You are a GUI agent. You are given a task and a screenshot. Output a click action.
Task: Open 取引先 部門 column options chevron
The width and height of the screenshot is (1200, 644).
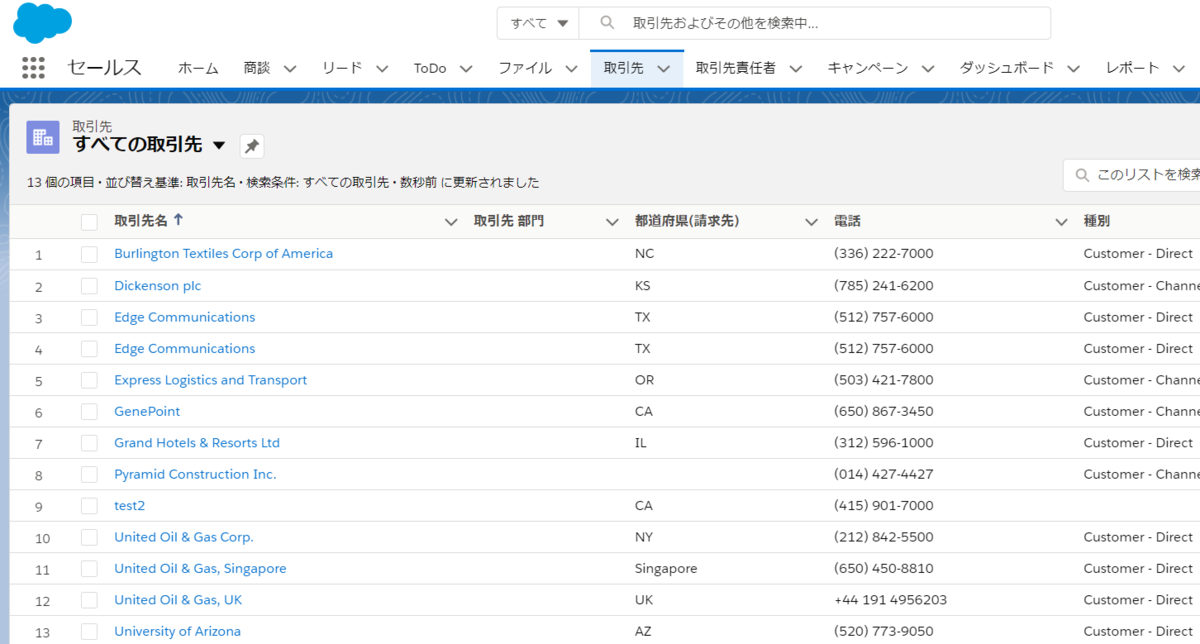(612, 222)
